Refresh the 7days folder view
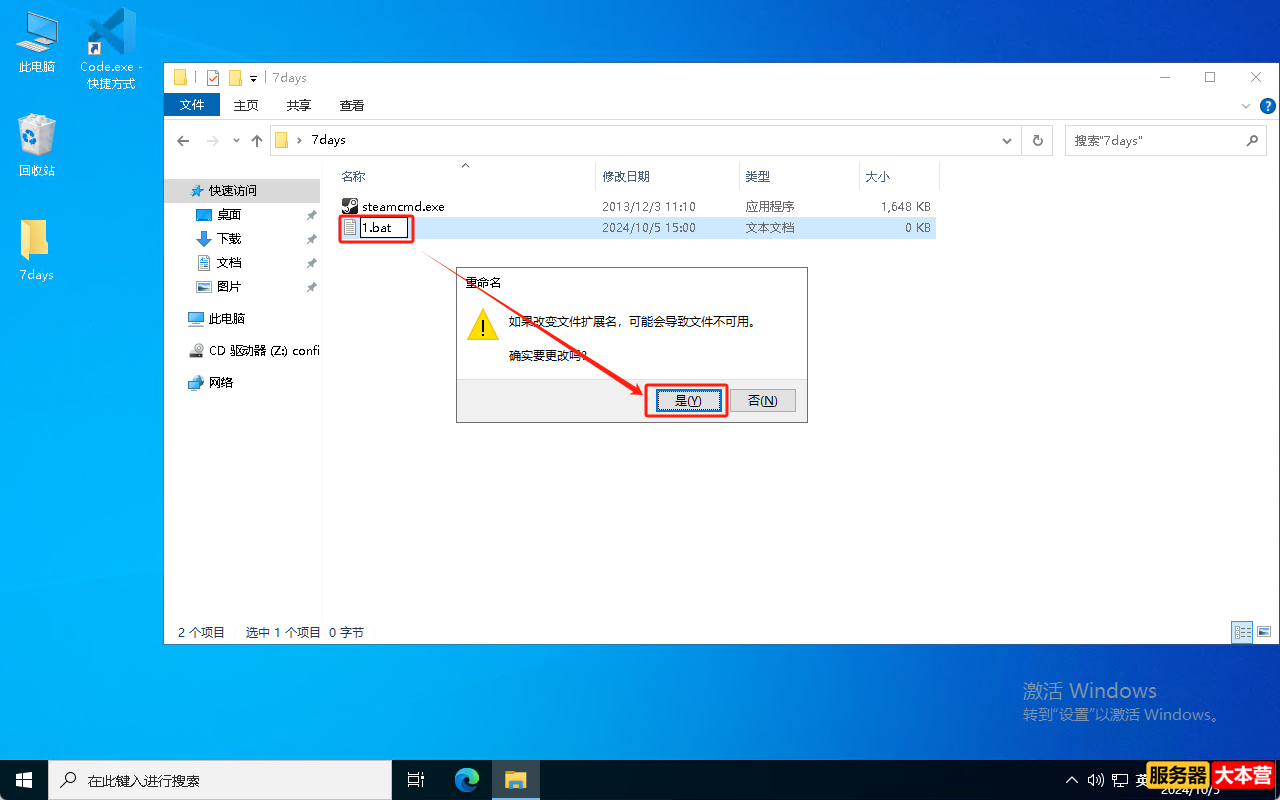Screen dimensions: 1280x800 pos(1038,141)
